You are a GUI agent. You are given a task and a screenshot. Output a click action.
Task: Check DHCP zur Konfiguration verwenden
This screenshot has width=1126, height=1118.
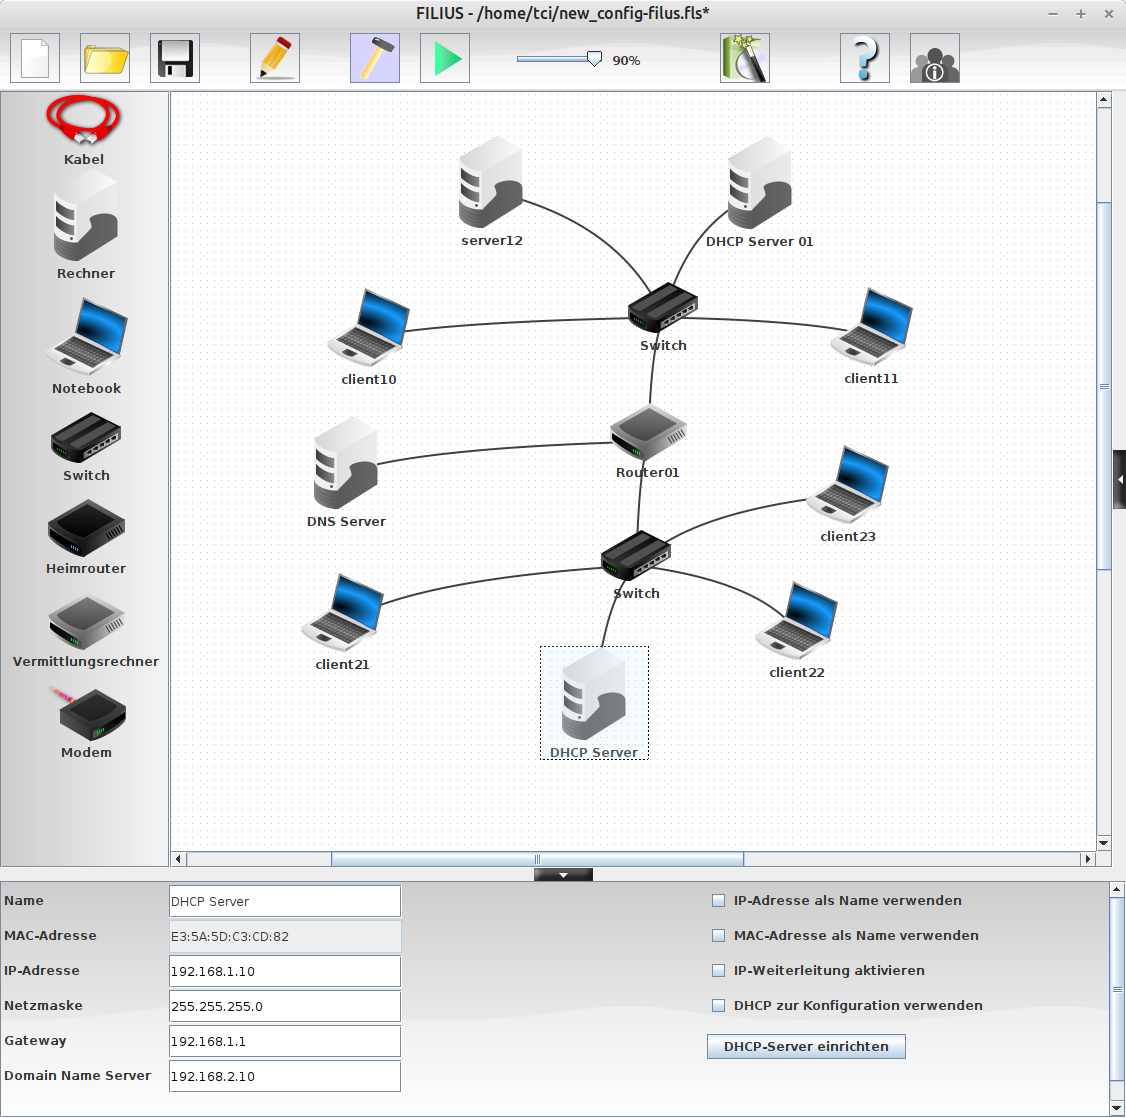point(718,1006)
